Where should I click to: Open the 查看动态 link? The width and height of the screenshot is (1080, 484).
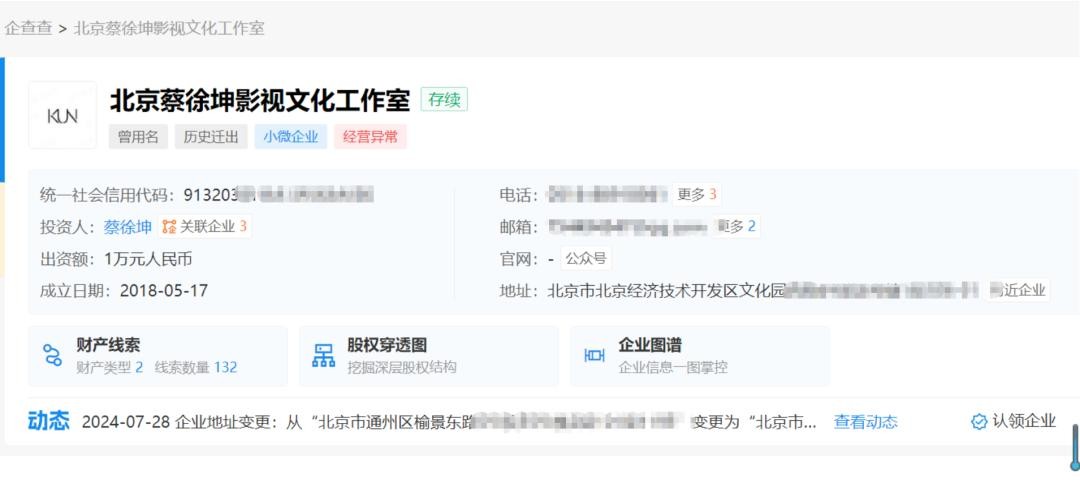(x=865, y=422)
